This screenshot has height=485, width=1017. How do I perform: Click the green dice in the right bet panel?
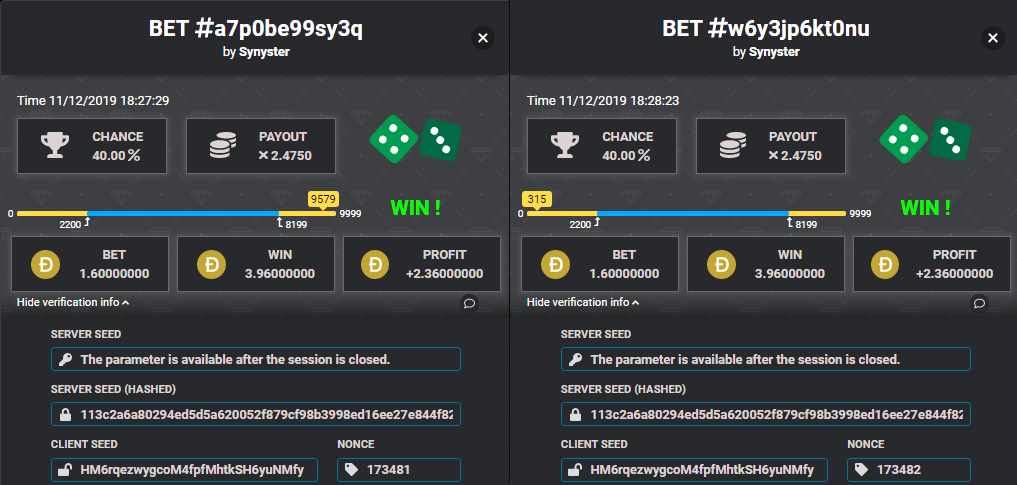[x=925, y=139]
